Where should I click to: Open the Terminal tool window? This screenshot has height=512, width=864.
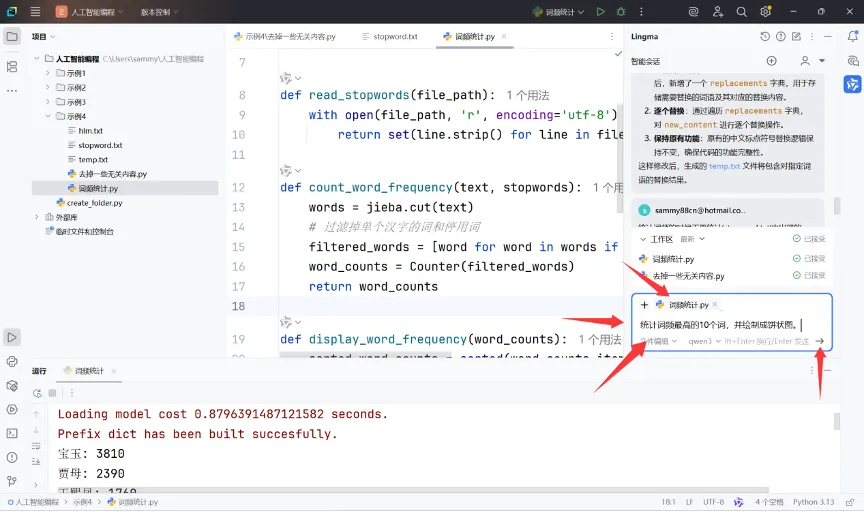[x=12, y=434]
